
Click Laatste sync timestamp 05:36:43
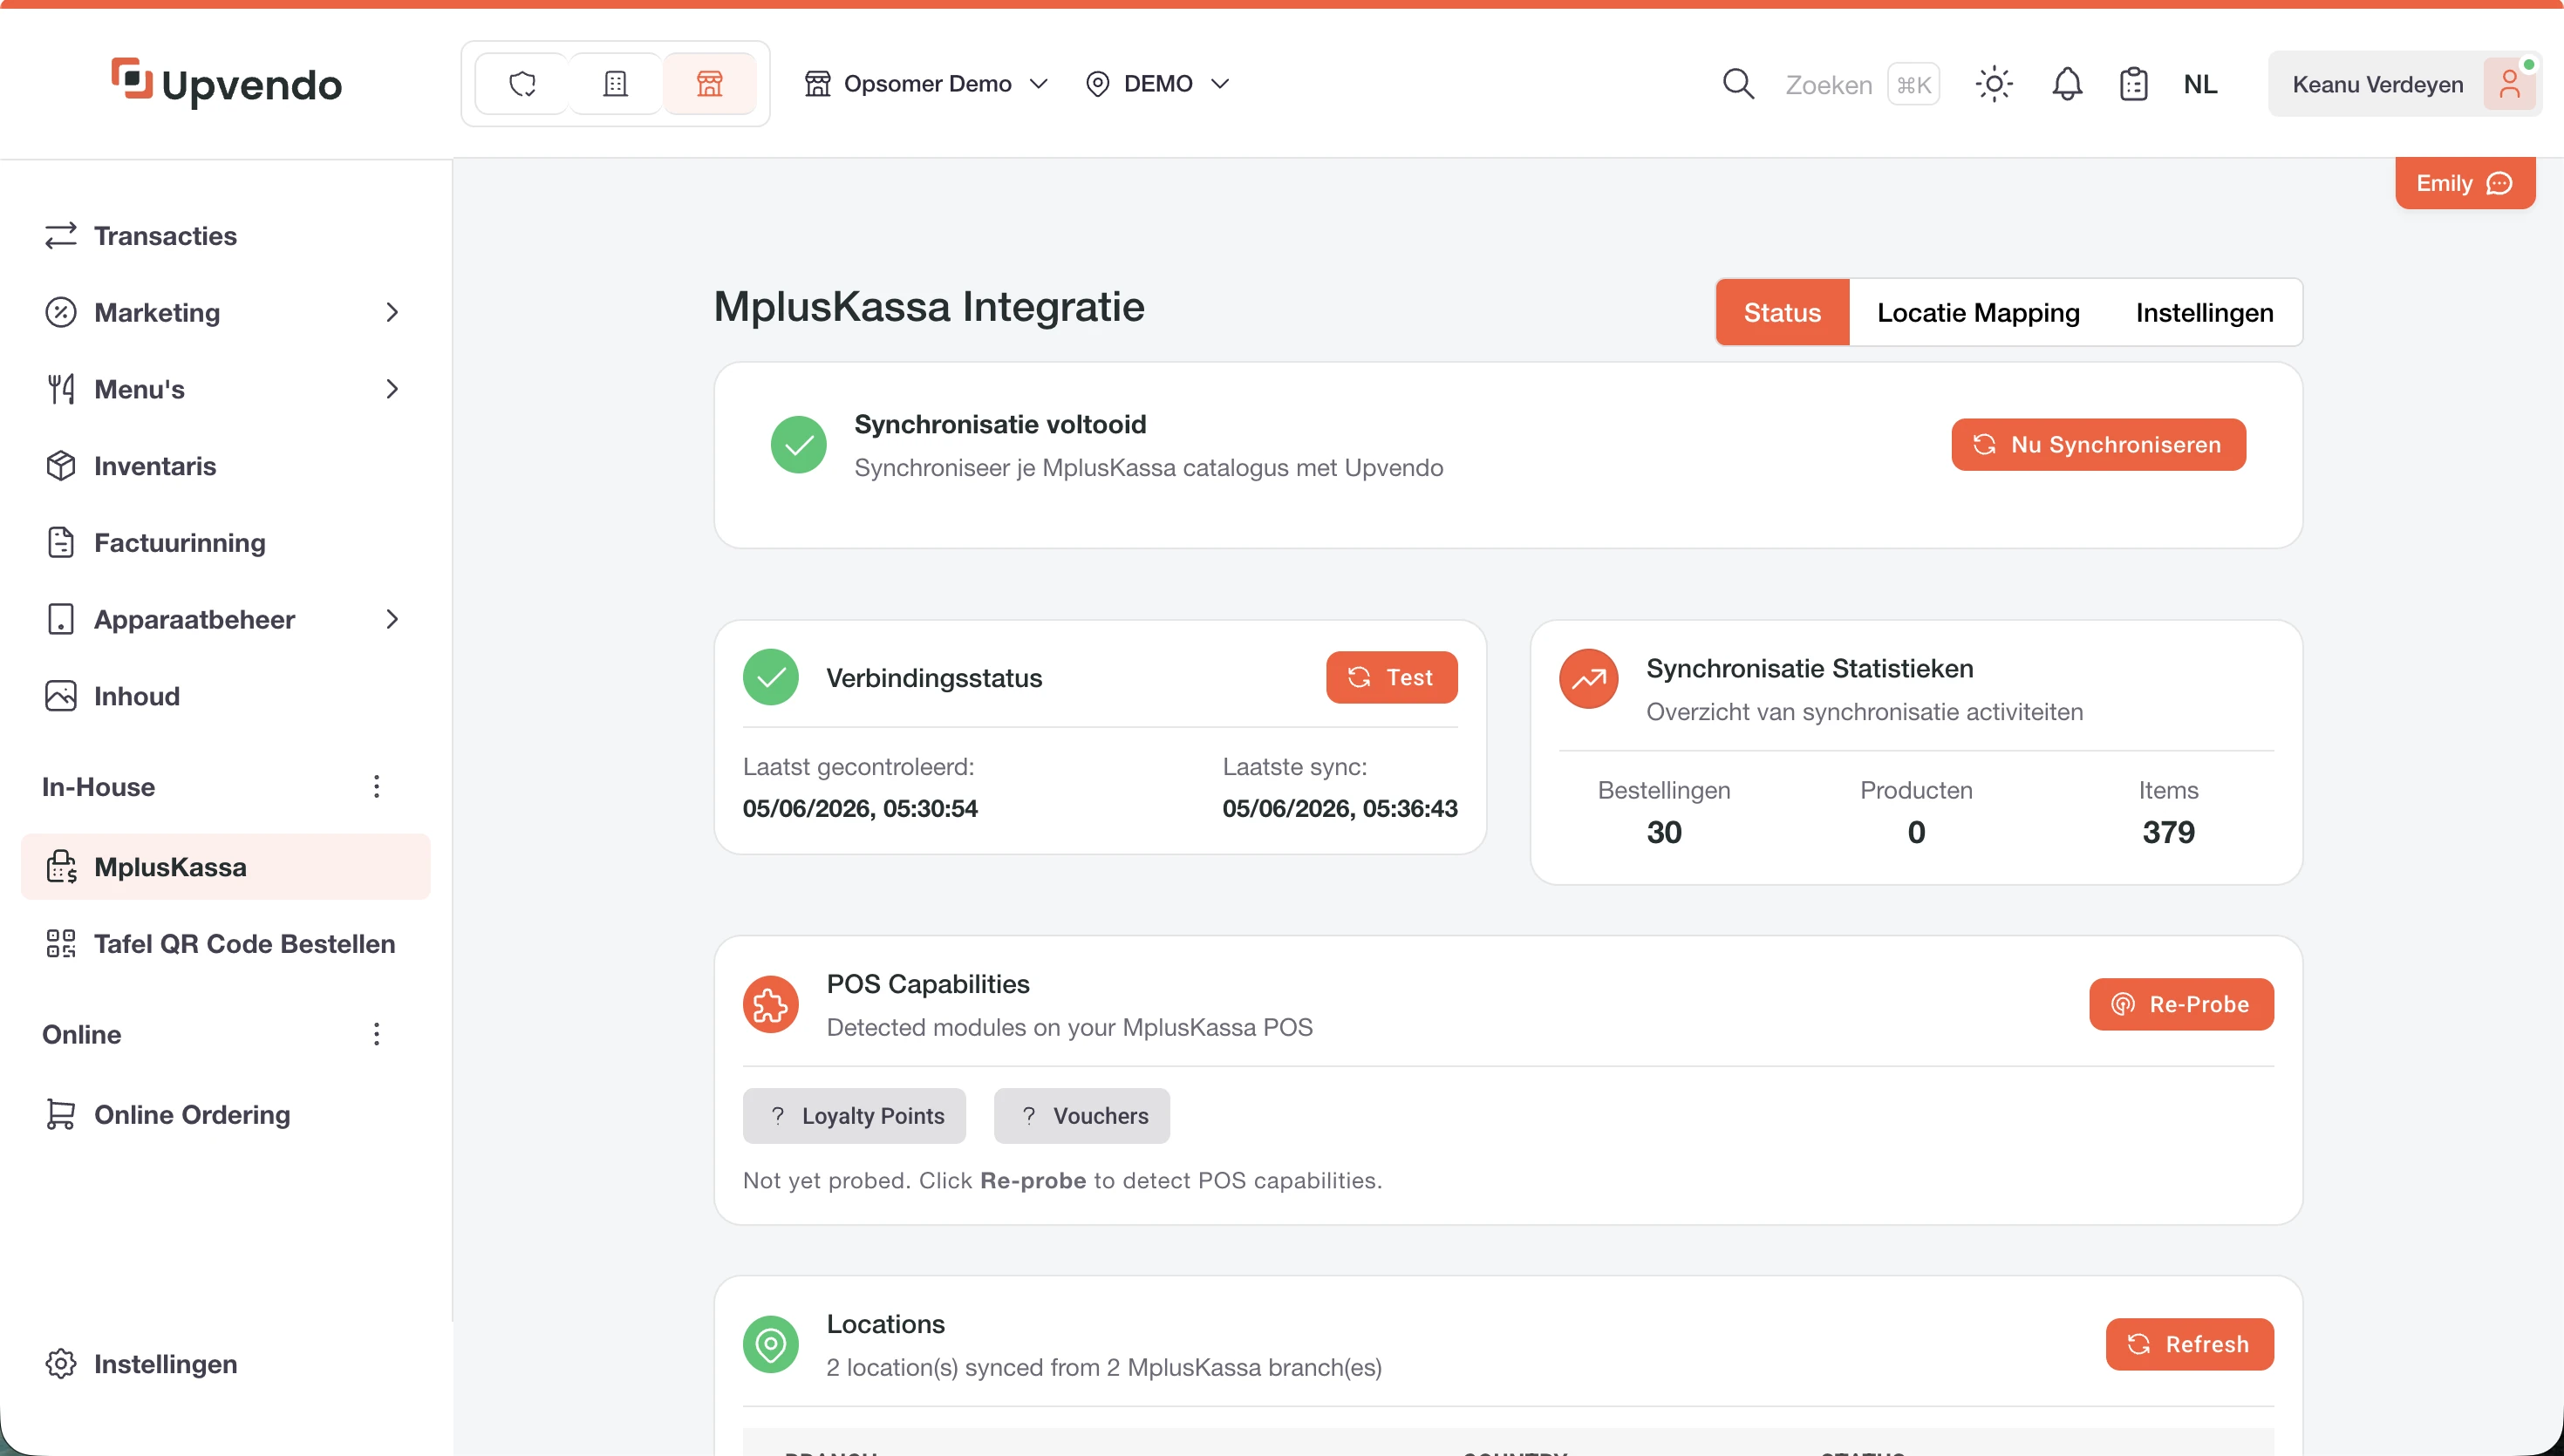(x=1339, y=809)
